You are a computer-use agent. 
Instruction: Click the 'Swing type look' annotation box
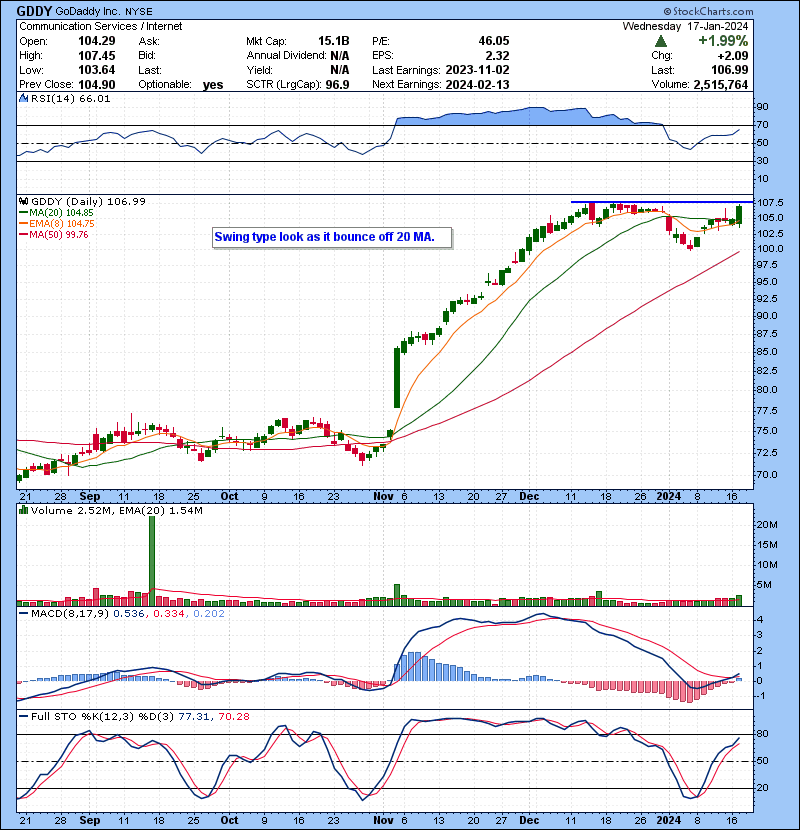[332, 238]
